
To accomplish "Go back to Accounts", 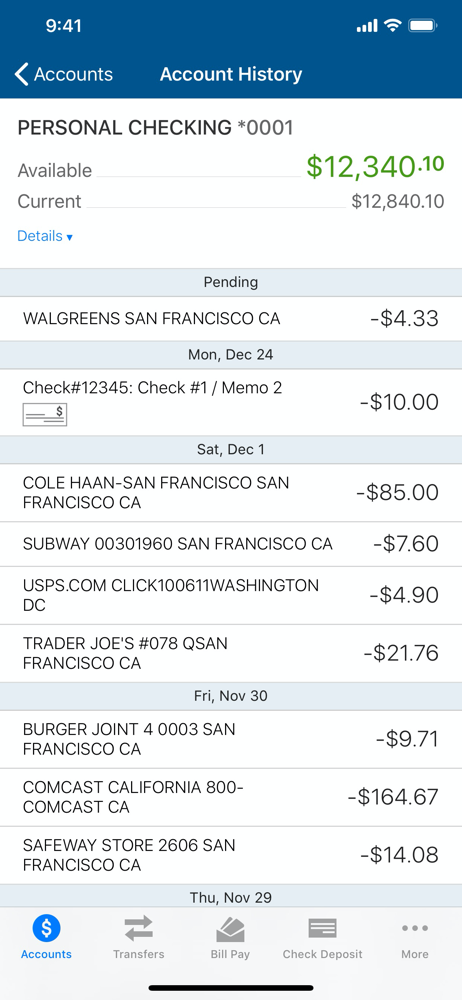I will tap(63, 74).
